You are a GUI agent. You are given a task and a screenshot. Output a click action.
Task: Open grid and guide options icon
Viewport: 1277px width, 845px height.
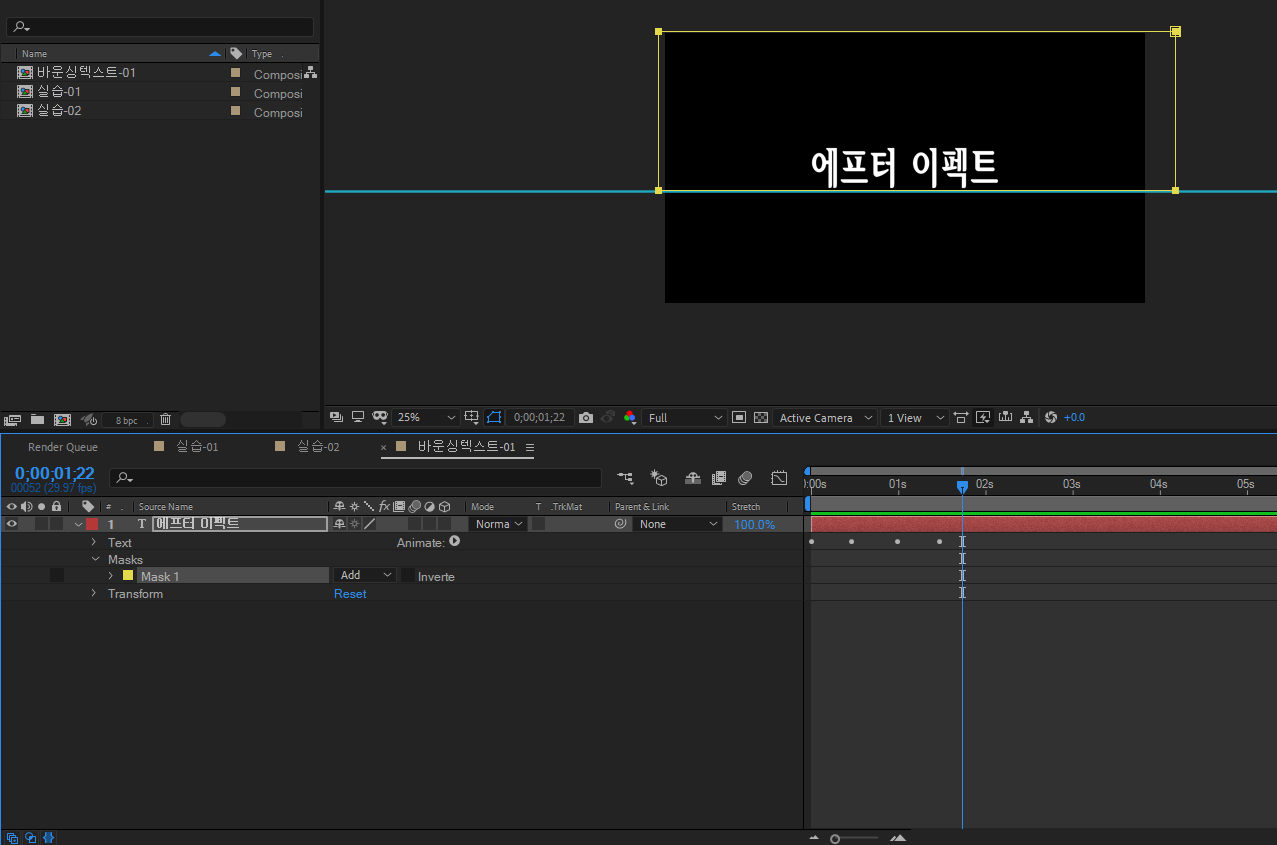472,417
